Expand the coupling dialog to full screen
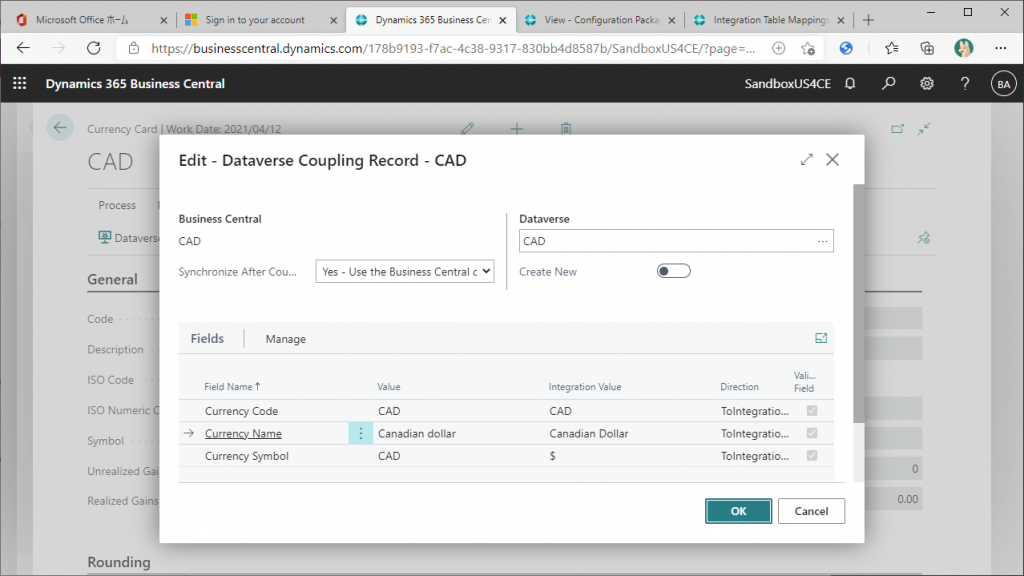 pos(807,160)
